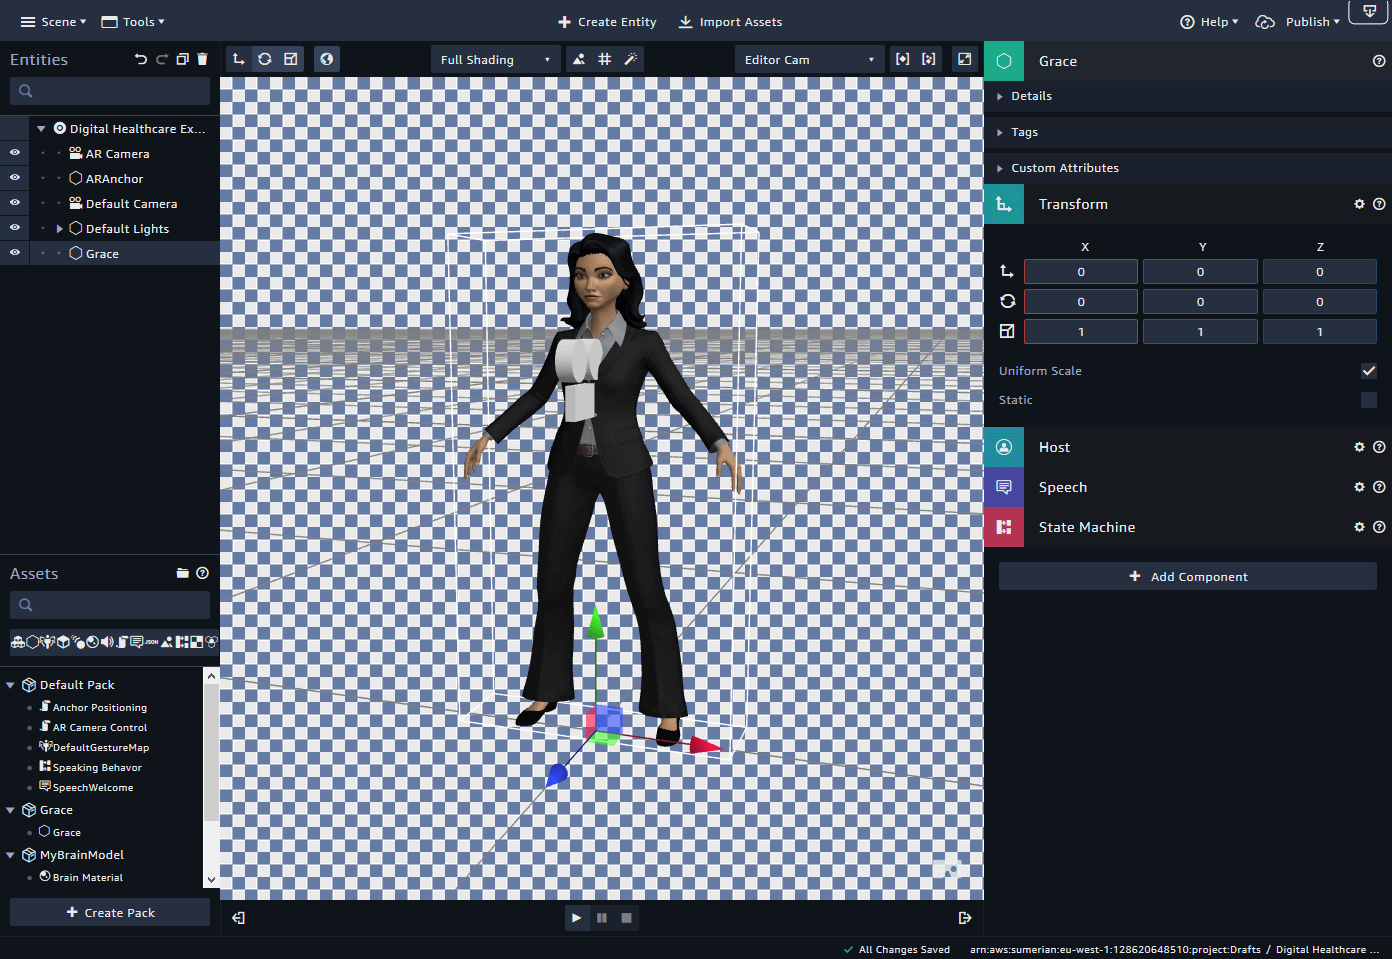Toggle skybox/environment icon in canvas toolbar
This screenshot has width=1392, height=959.
click(579, 59)
